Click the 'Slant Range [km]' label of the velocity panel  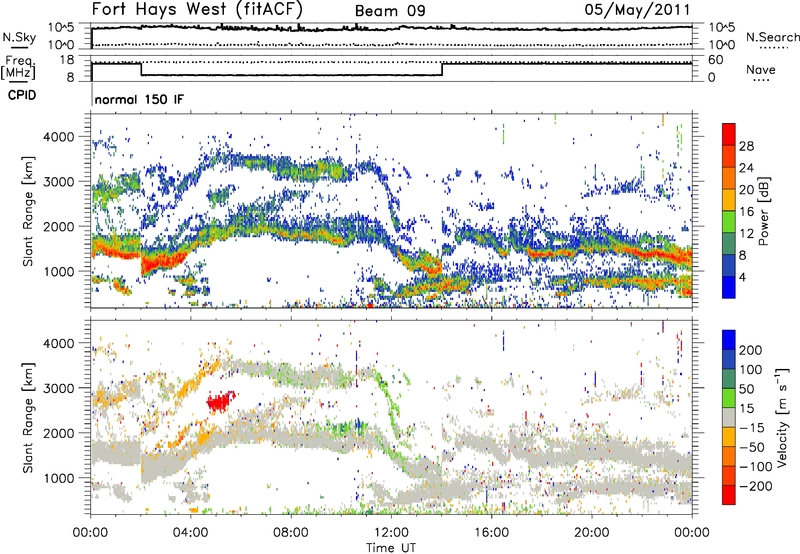coord(28,418)
